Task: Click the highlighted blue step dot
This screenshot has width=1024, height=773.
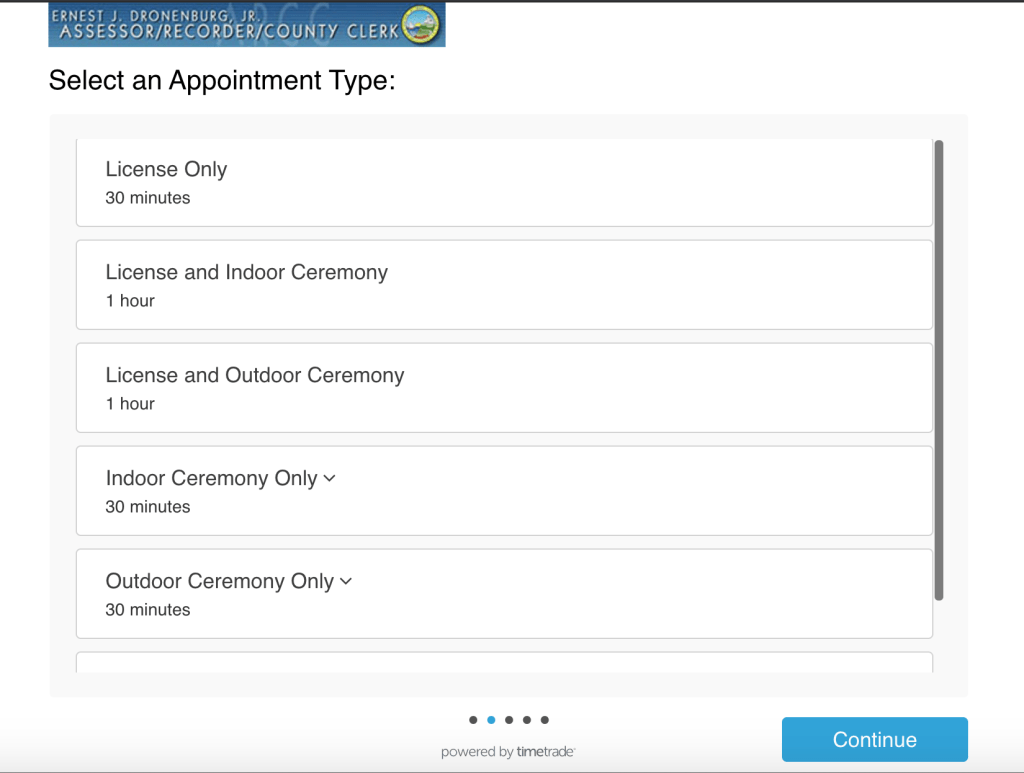Action: click(491, 720)
